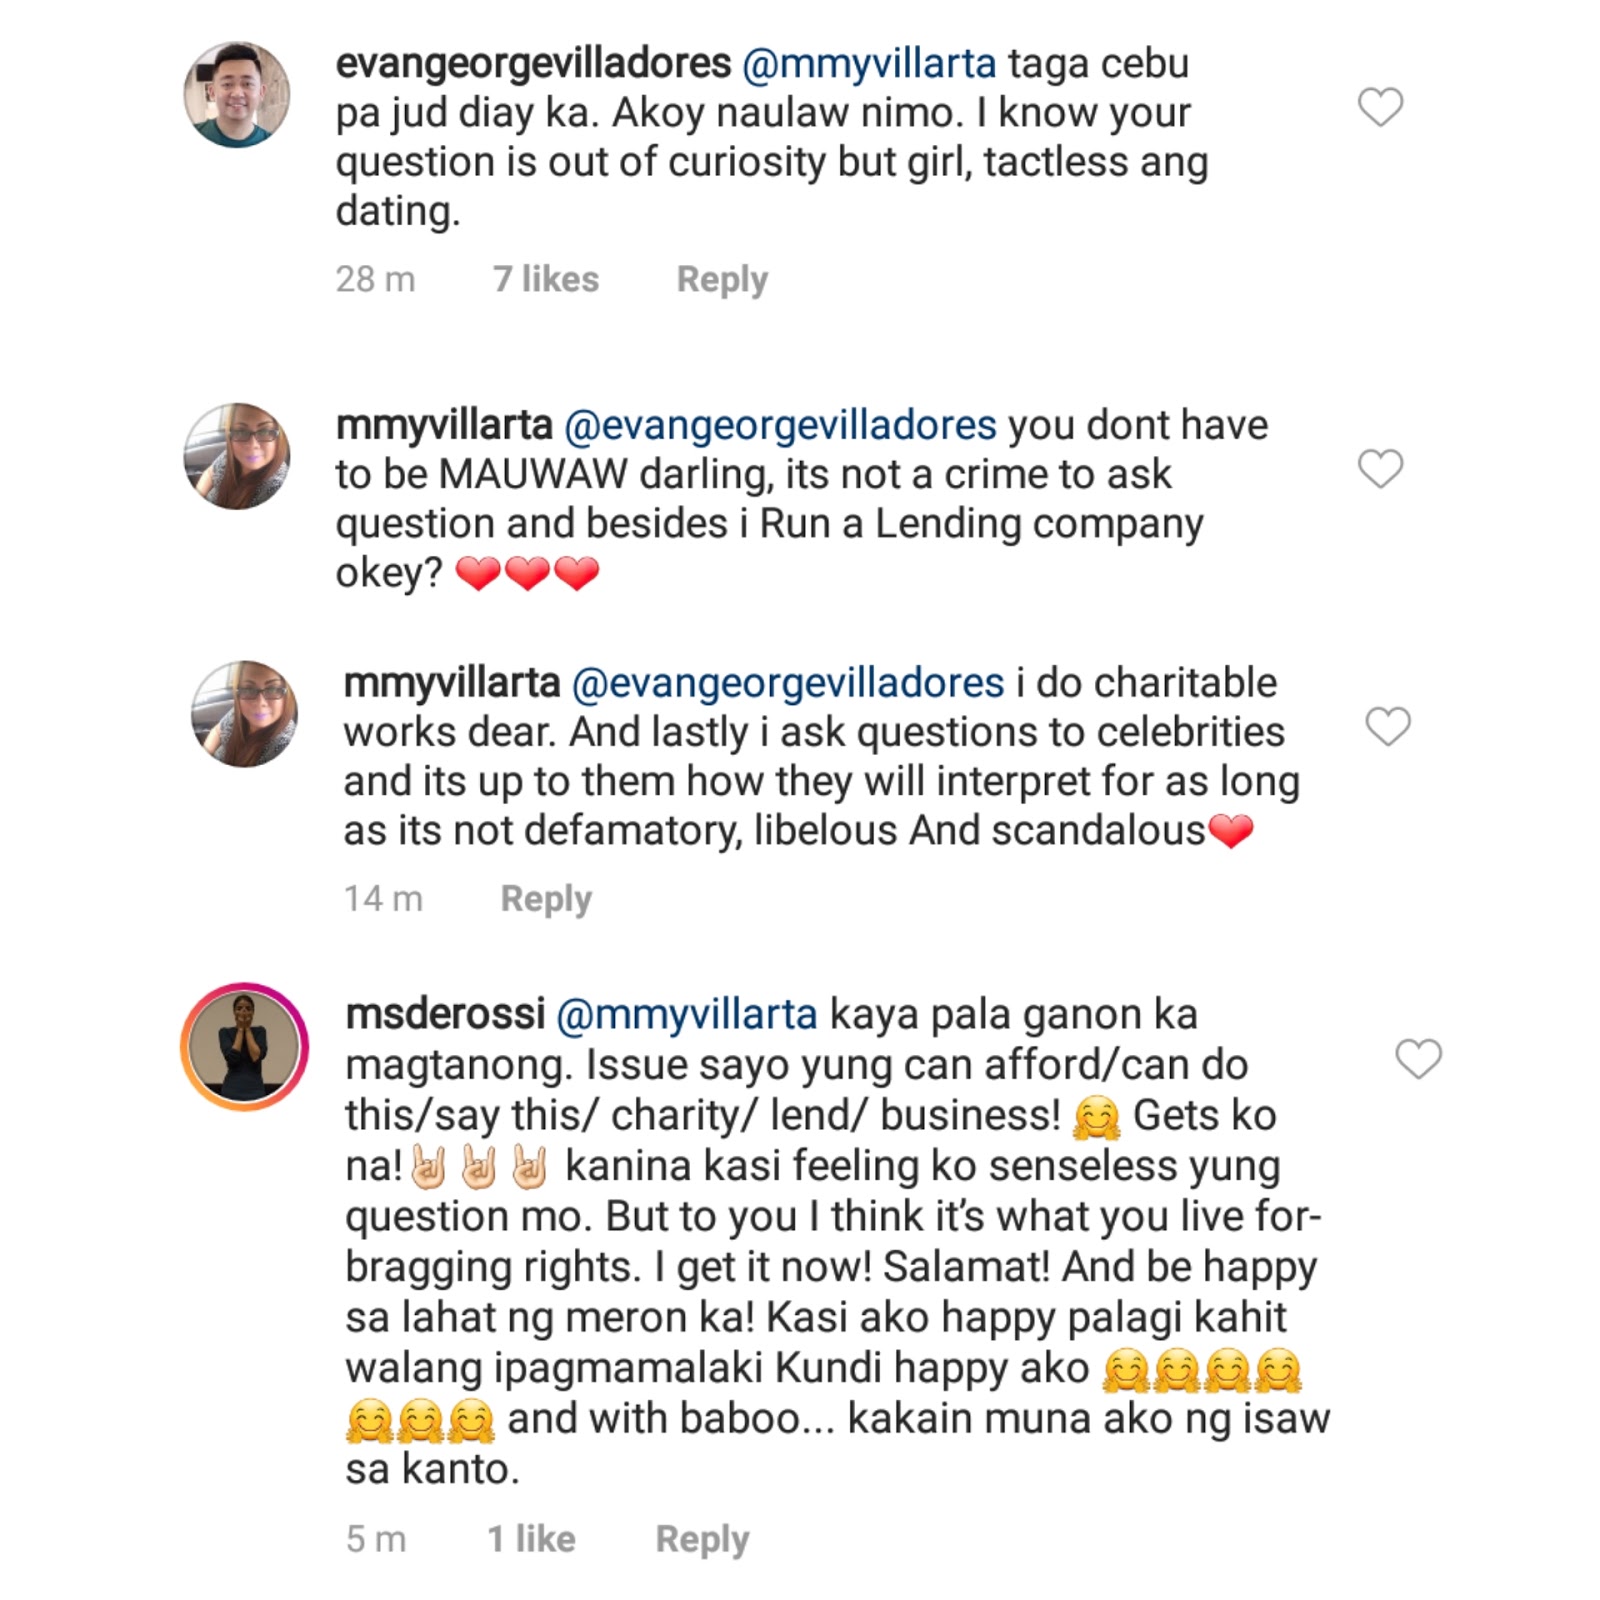Like mmyvillarta's MAUWAW comment heart
1600x1600 pixels.
pyautogui.click(x=1380, y=468)
